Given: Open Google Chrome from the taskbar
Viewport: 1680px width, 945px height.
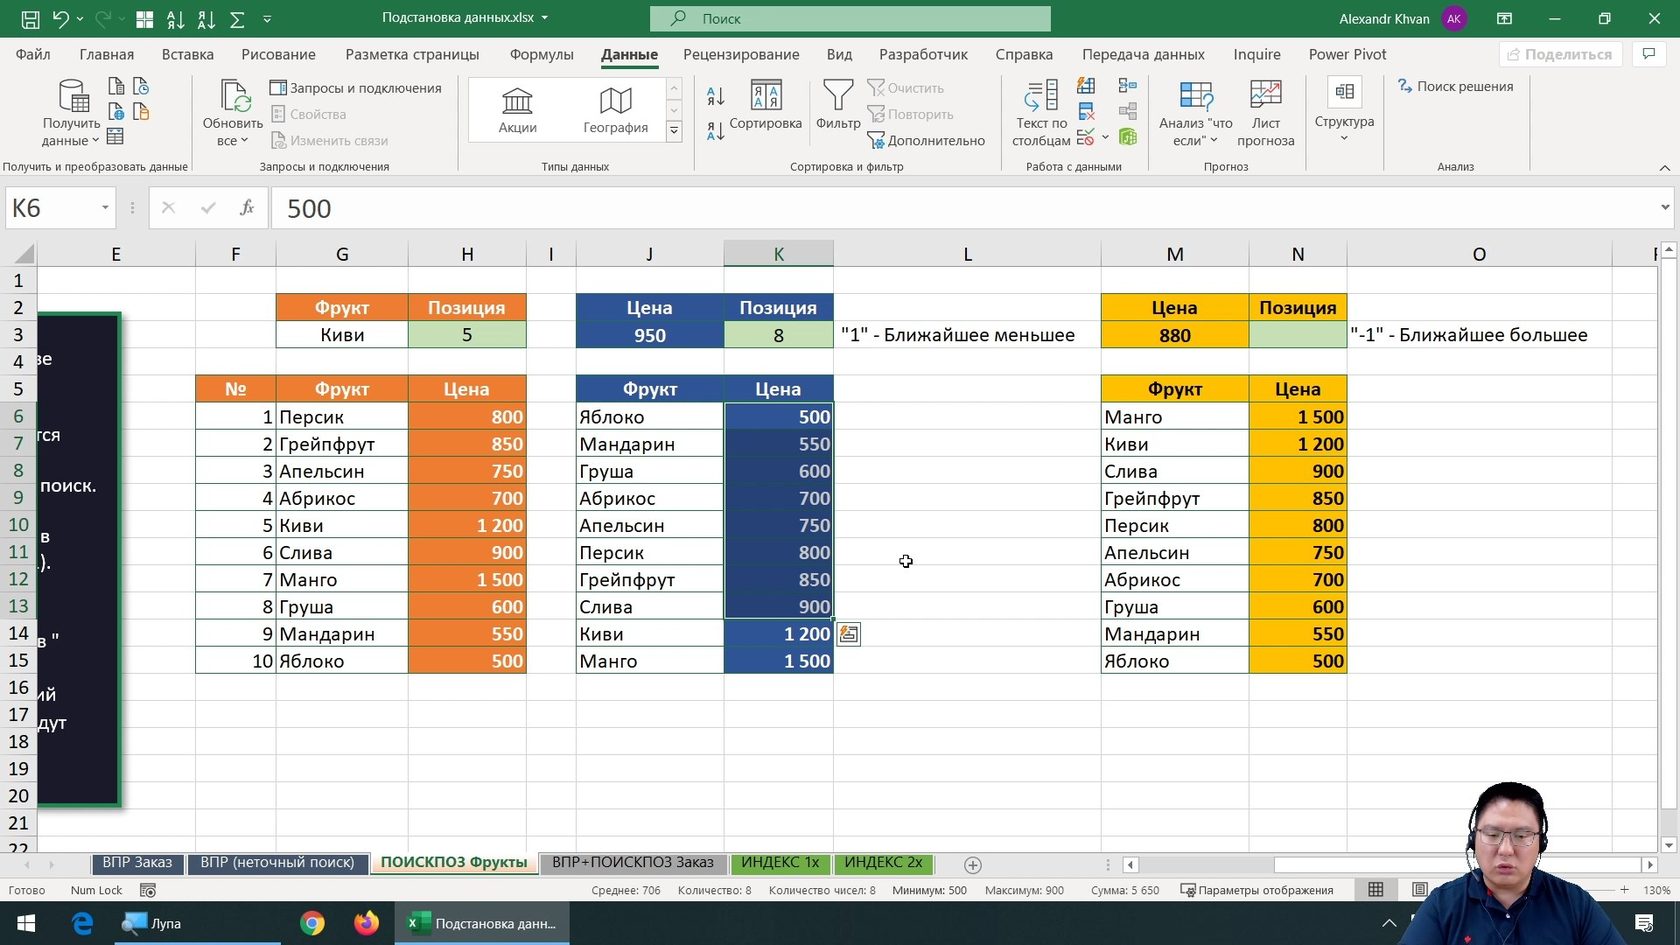Looking at the screenshot, I should pyautogui.click(x=312, y=923).
